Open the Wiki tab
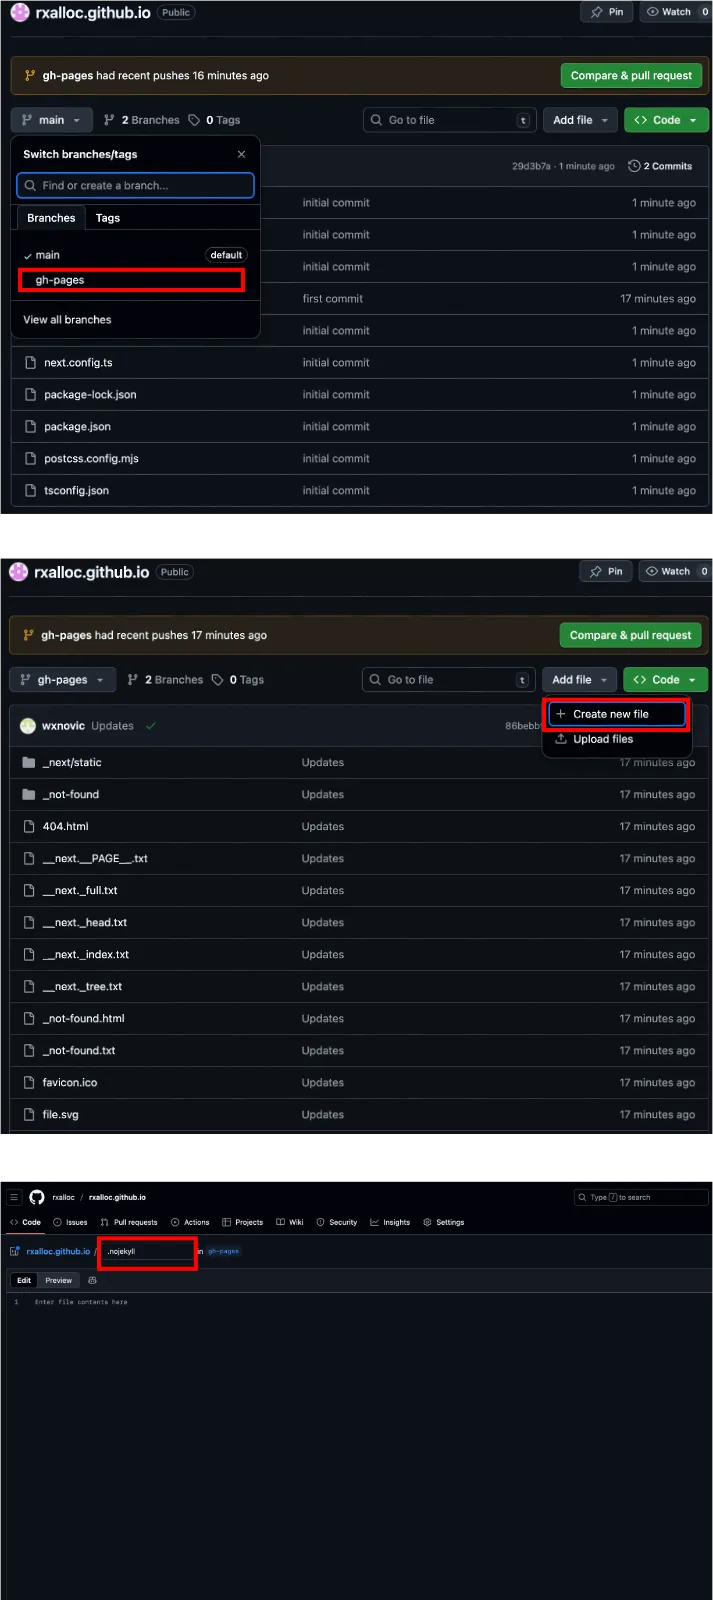This screenshot has height=1600, width=713. 290,1222
